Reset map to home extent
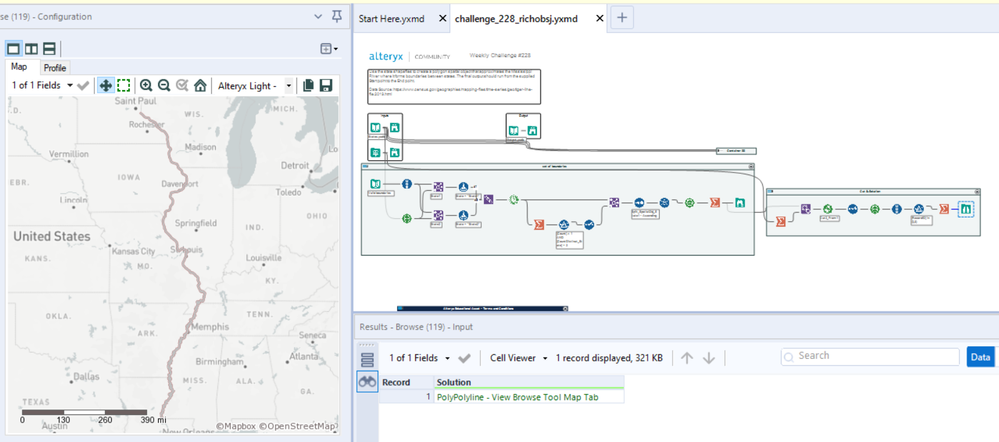The height and width of the screenshot is (442, 999). 200,85
